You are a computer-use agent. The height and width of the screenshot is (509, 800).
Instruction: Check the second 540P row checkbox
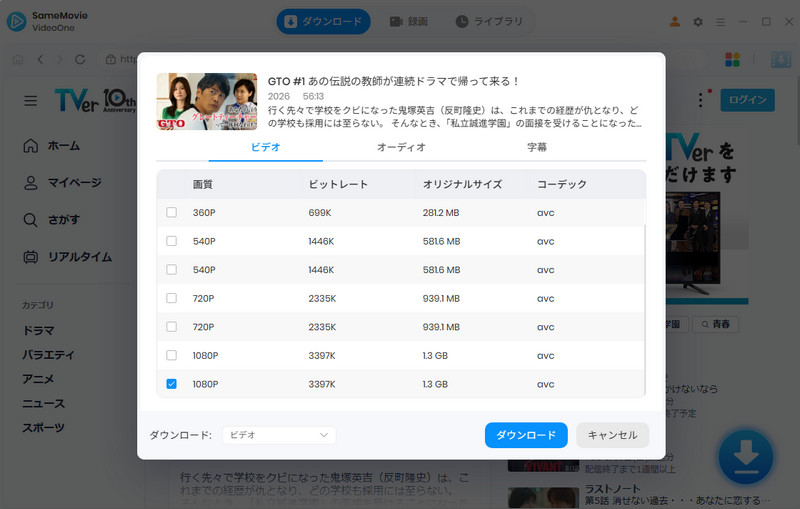[x=171, y=269]
